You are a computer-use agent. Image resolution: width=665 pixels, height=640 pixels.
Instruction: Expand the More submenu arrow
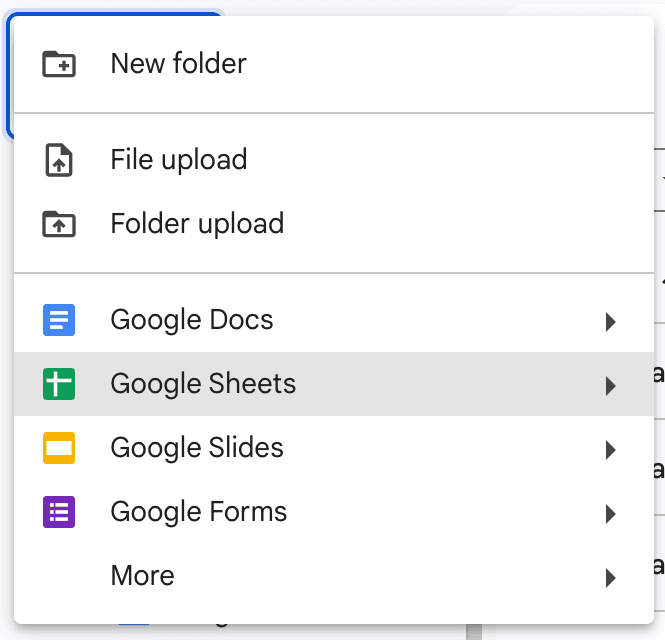coord(610,577)
